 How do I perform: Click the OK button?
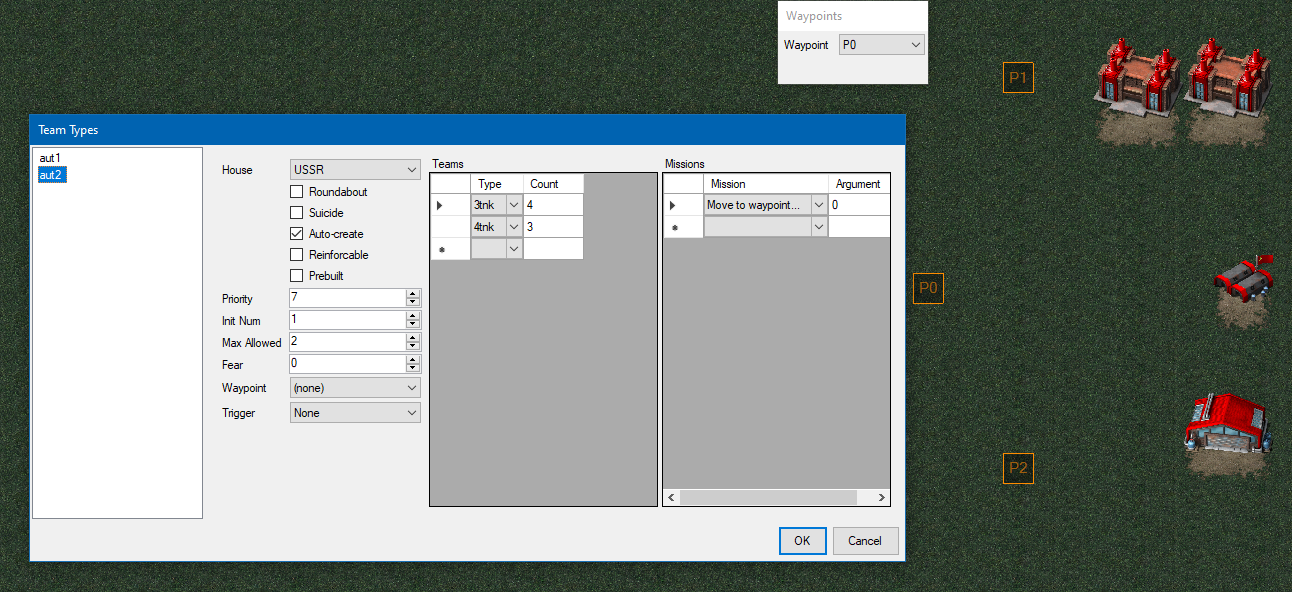(802, 541)
